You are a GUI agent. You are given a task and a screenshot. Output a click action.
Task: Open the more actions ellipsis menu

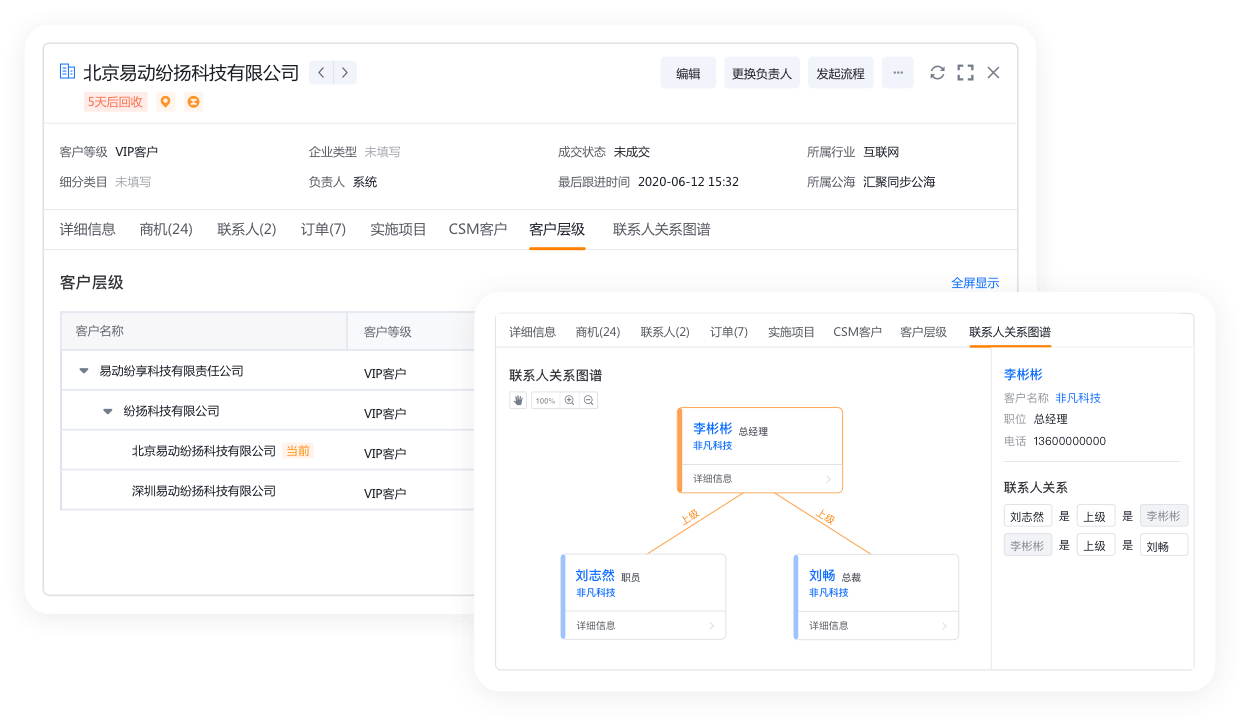click(897, 73)
